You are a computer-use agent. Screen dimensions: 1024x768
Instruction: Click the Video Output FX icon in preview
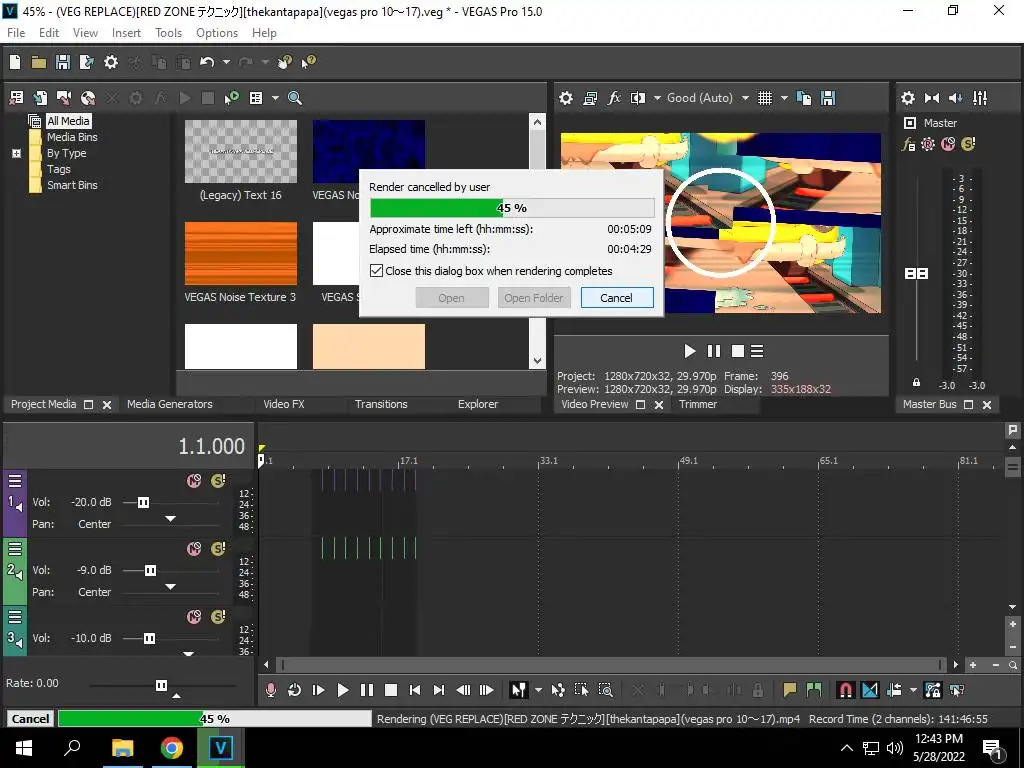pos(614,98)
